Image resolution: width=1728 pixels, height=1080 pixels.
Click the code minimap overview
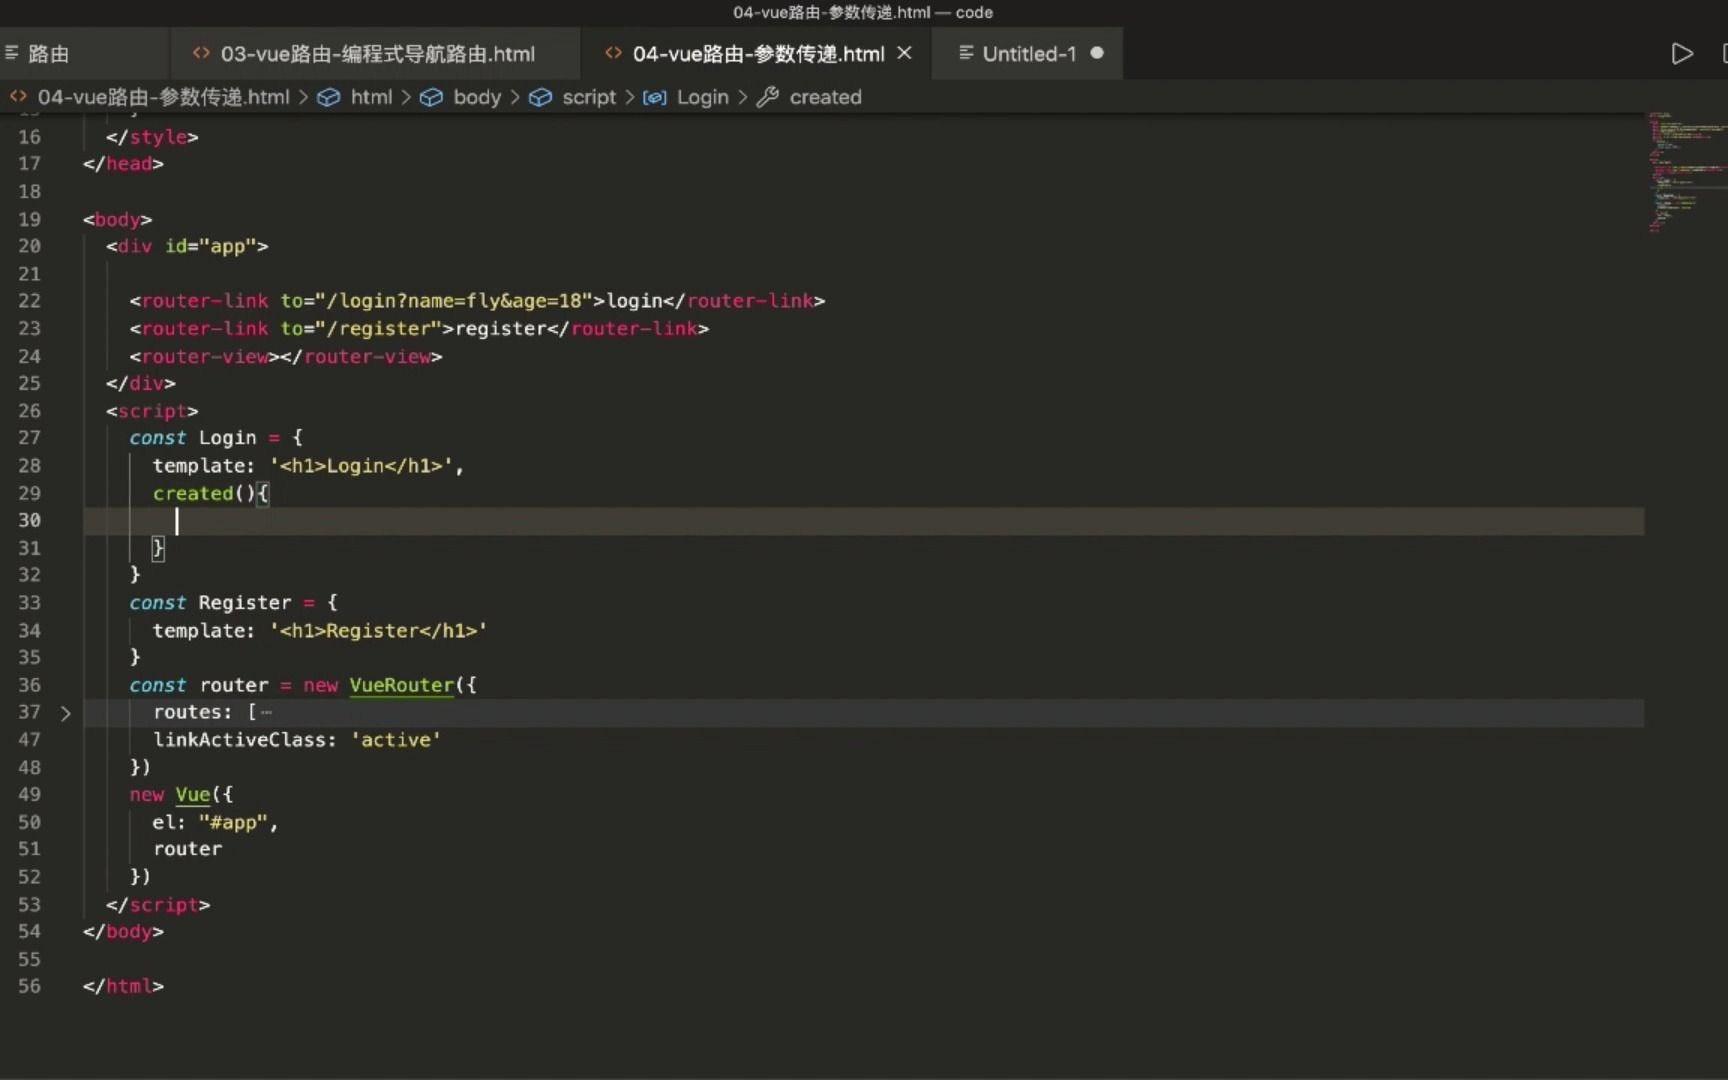1686,172
